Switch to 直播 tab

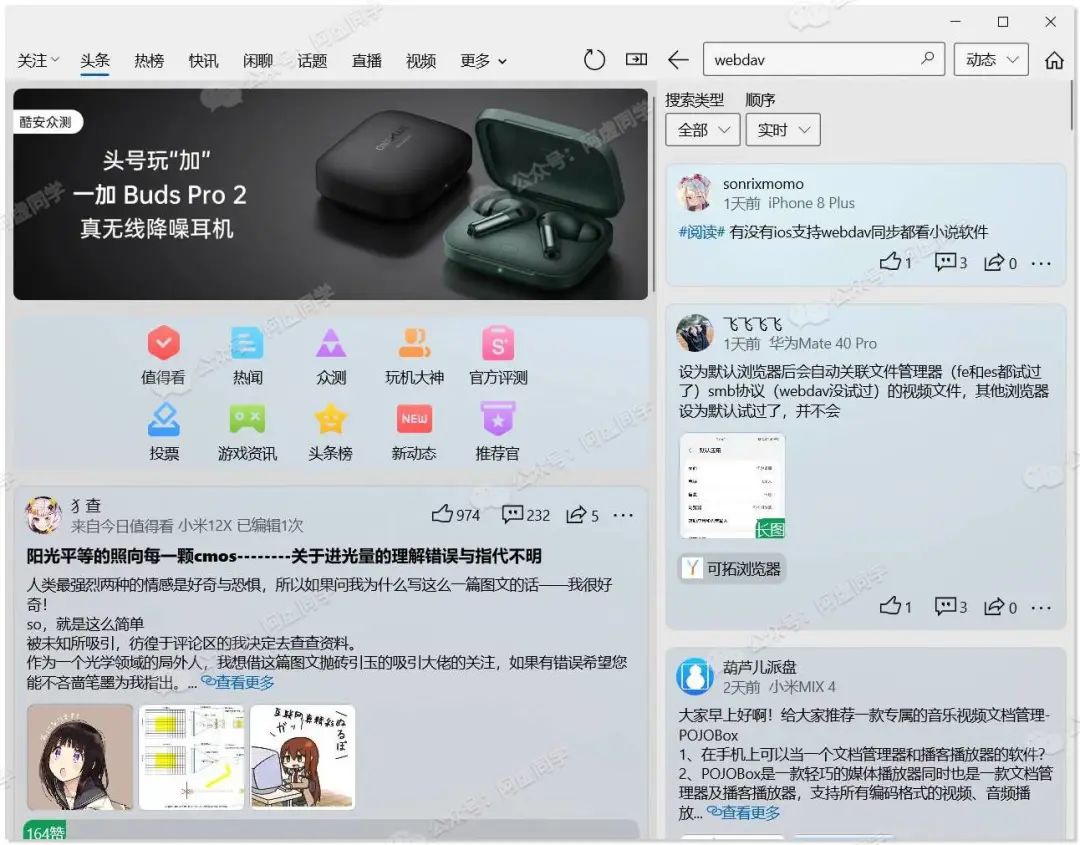click(366, 61)
